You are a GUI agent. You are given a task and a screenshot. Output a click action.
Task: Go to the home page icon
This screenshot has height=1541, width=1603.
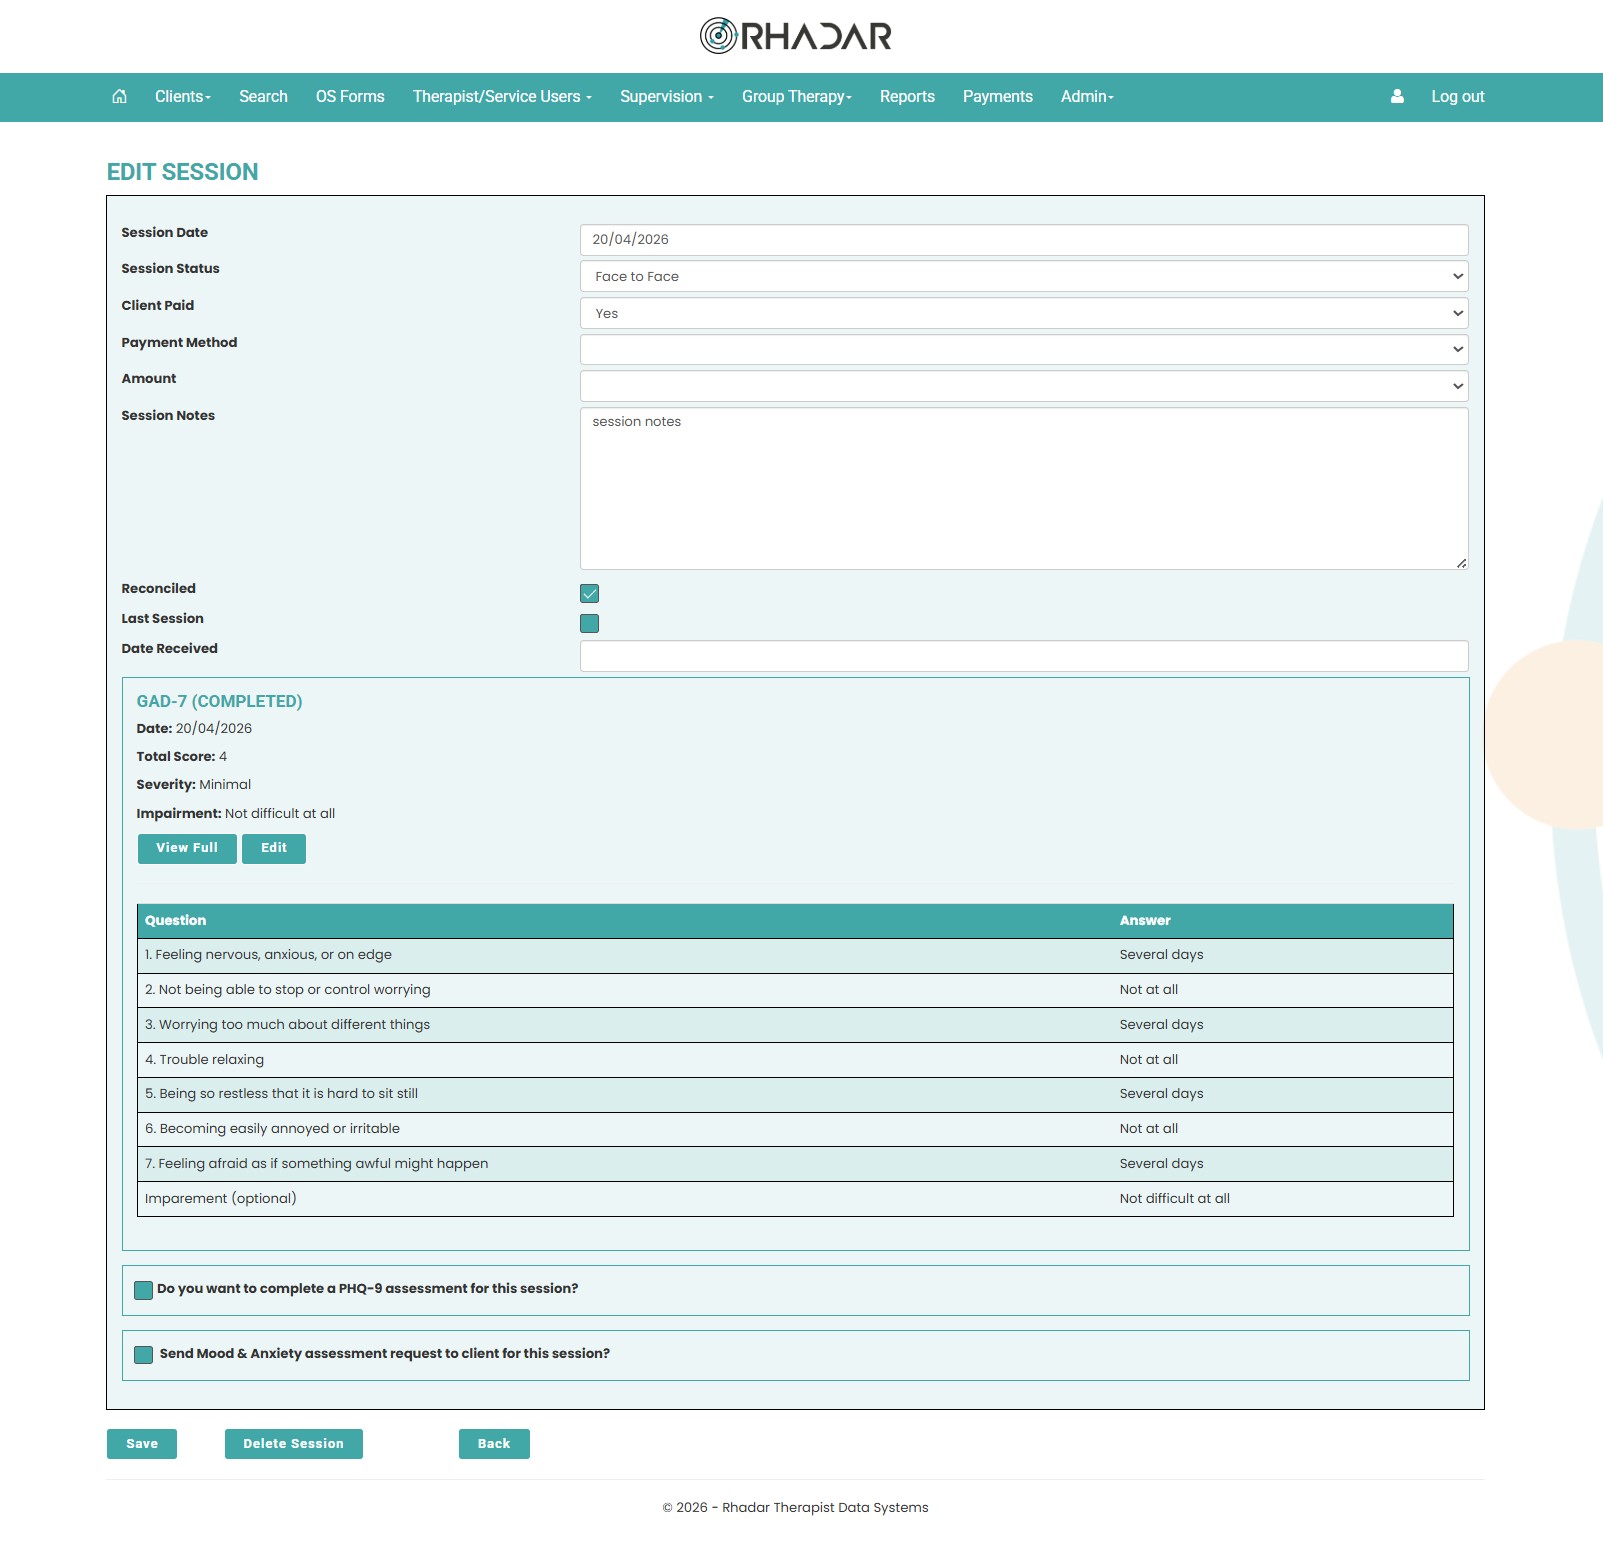[x=119, y=96]
